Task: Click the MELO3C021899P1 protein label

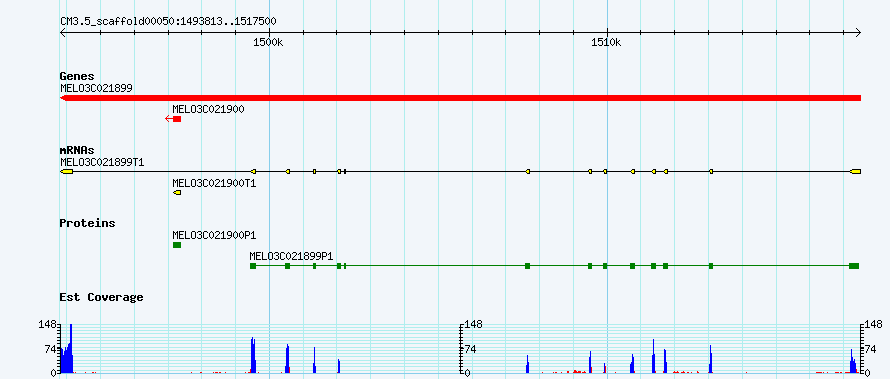Action: (291, 256)
